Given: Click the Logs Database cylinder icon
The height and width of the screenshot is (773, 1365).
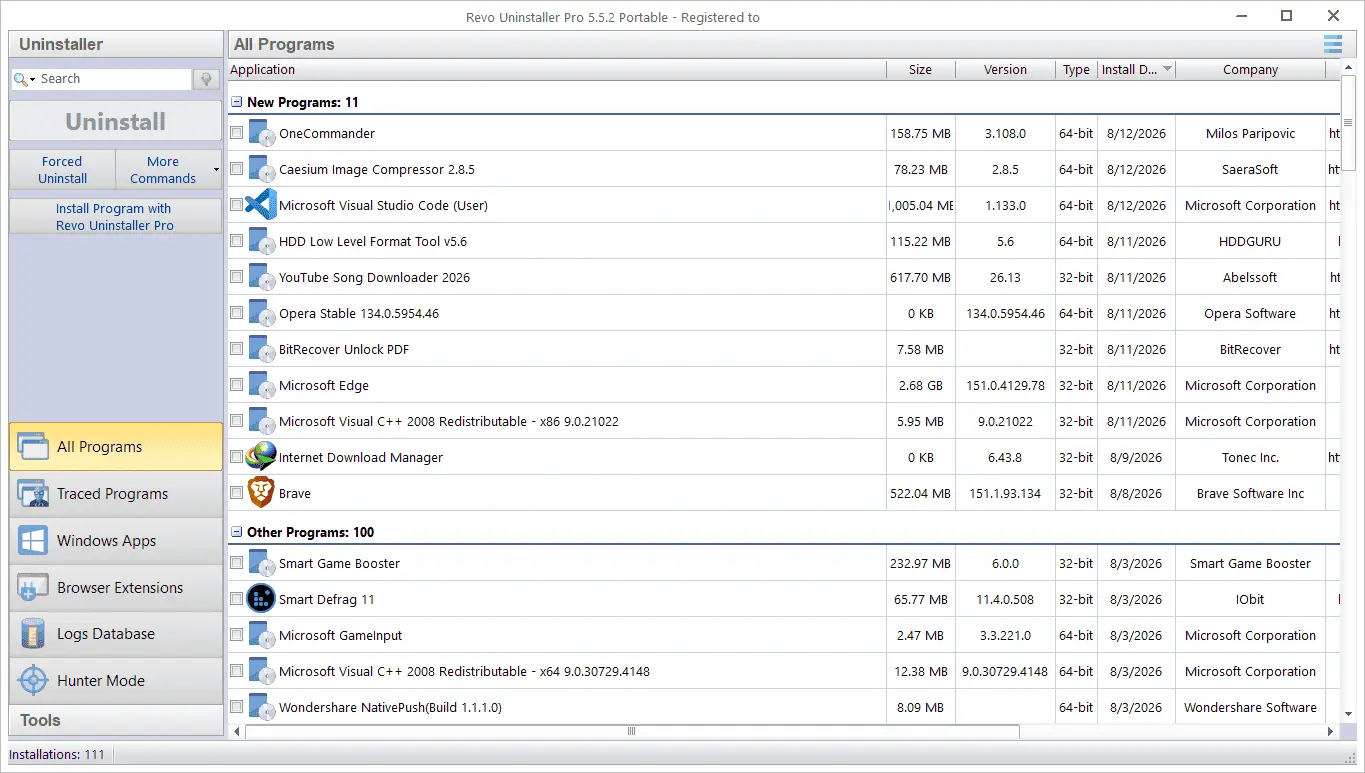Looking at the screenshot, I should (x=33, y=634).
